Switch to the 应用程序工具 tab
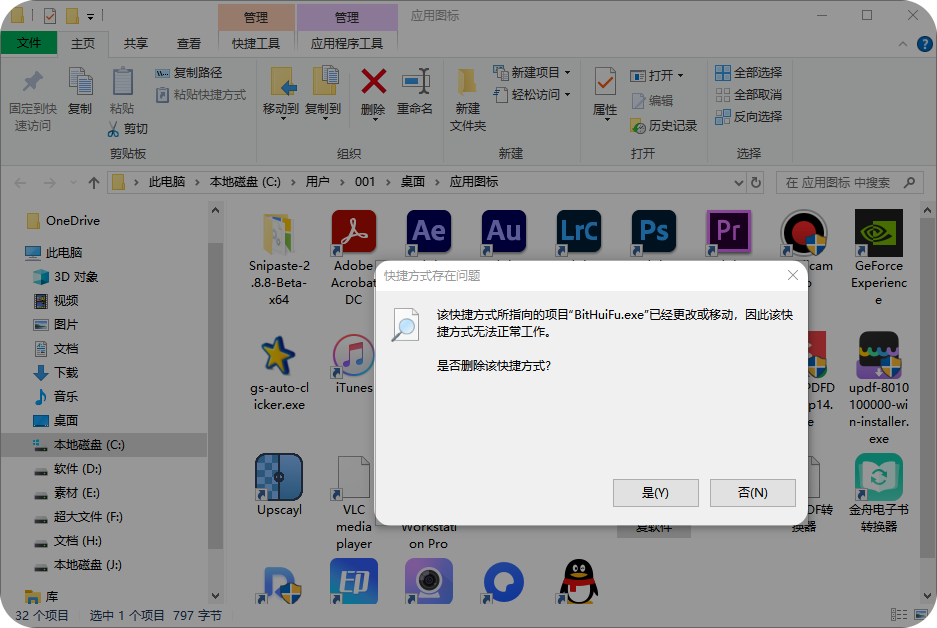Image resolution: width=937 pixels, height=628 pixels. (x=347, y=44)
